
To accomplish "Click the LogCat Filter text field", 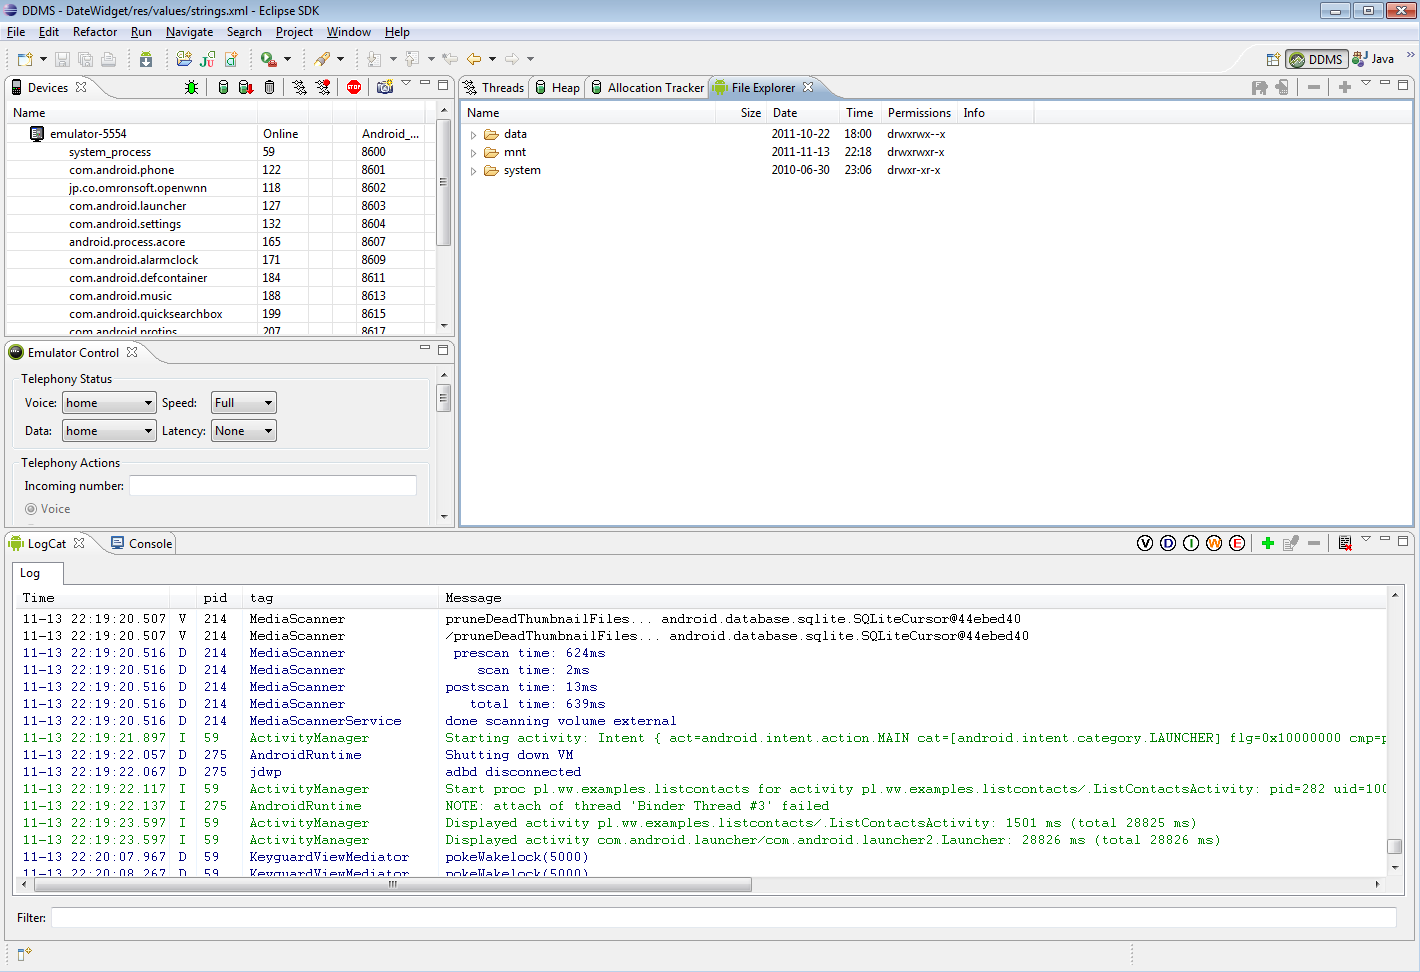I will point(724,918).
